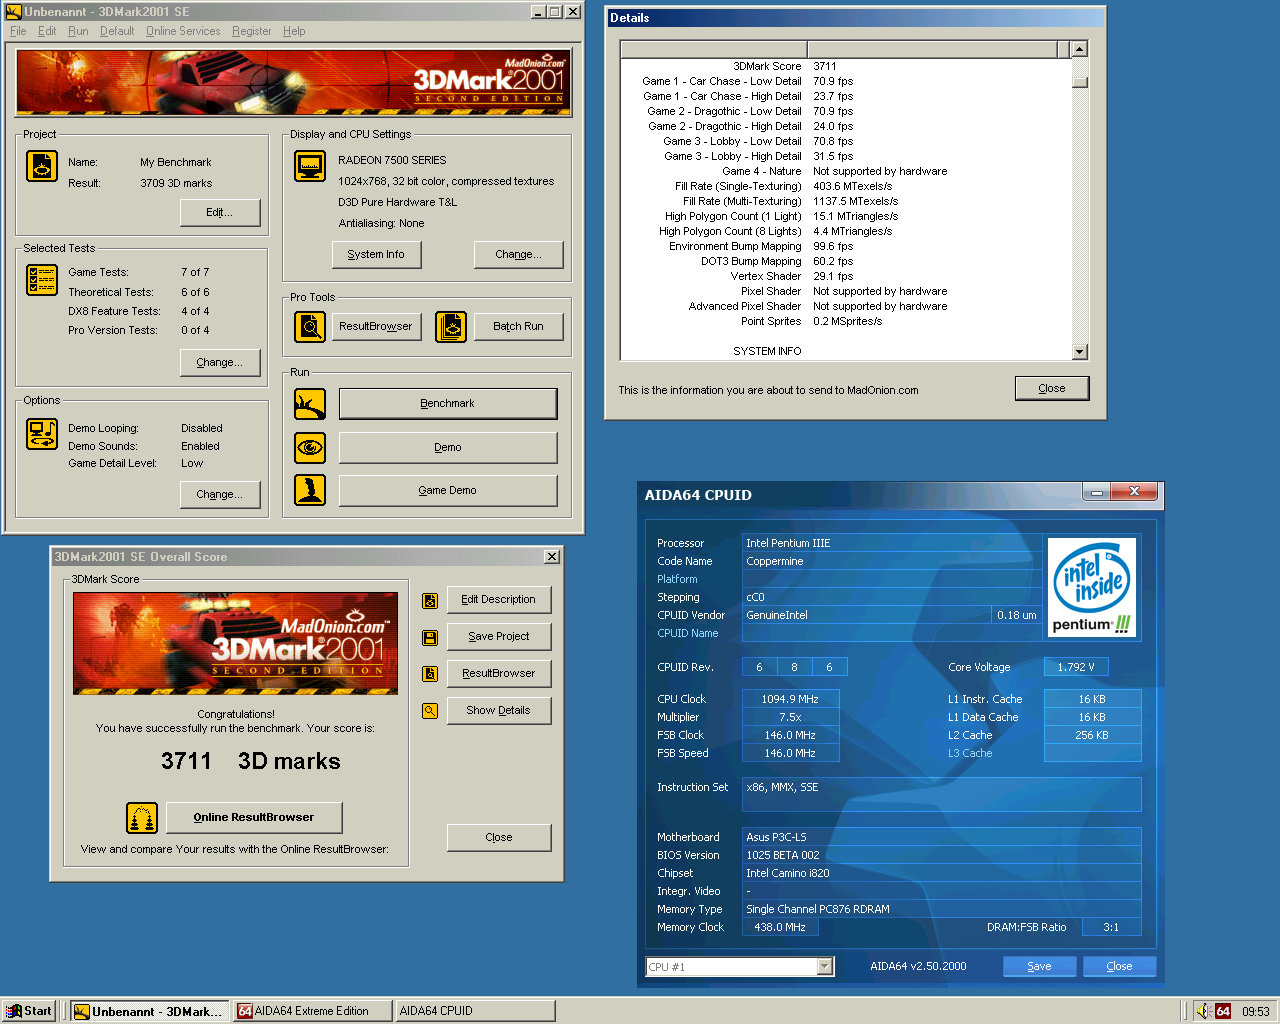This screenshot has height=1024, width=1280.
Task: Click the Demo eye icon
Action: 310,447
